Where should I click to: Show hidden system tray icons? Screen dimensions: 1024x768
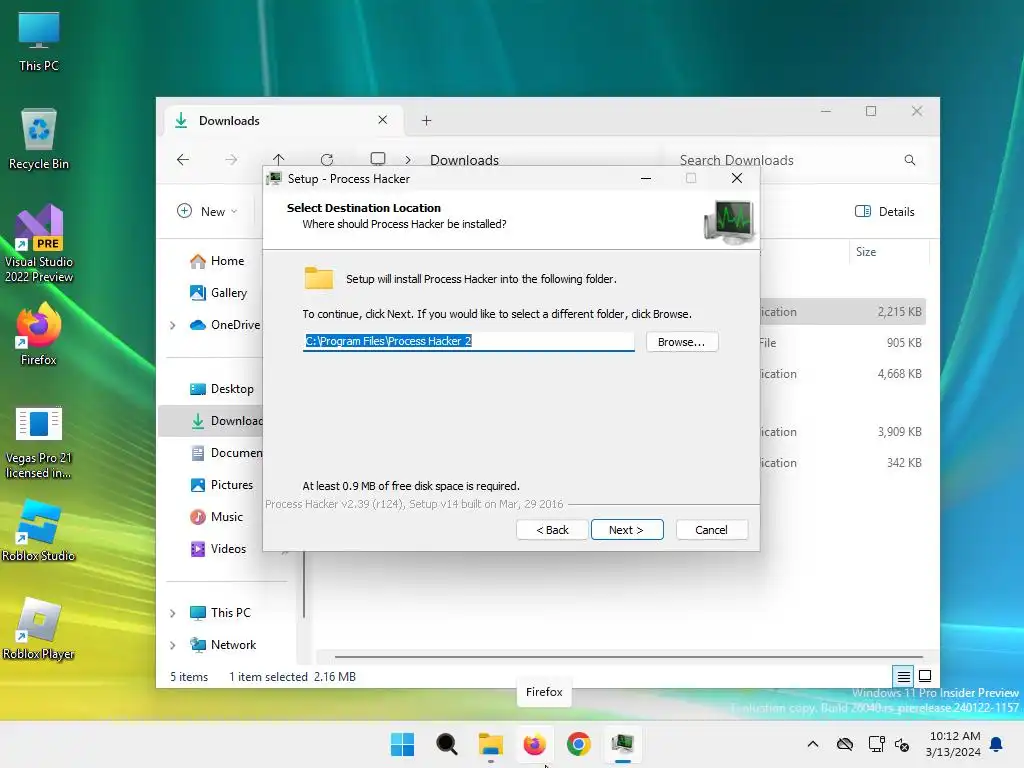pyautogui.click(x=813, y=744)
